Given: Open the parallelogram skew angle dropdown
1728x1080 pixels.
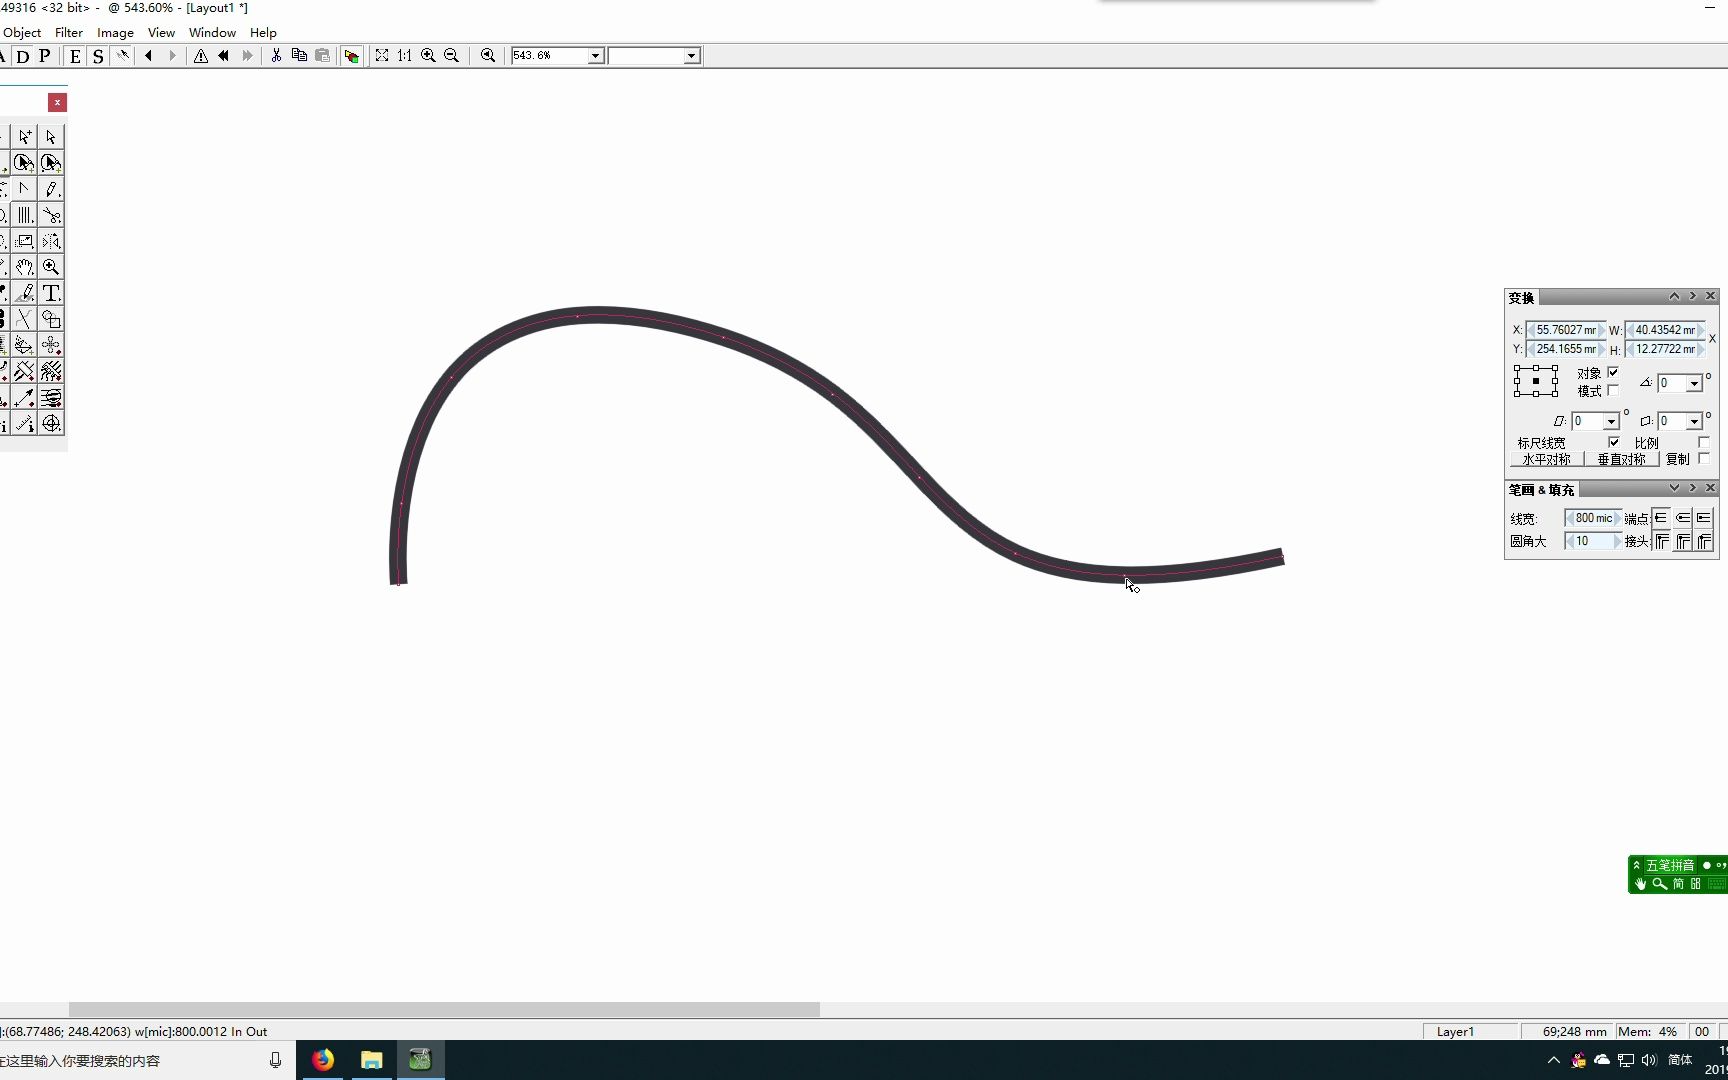Looking at the screenshot, I should (x=1611, y=422).
